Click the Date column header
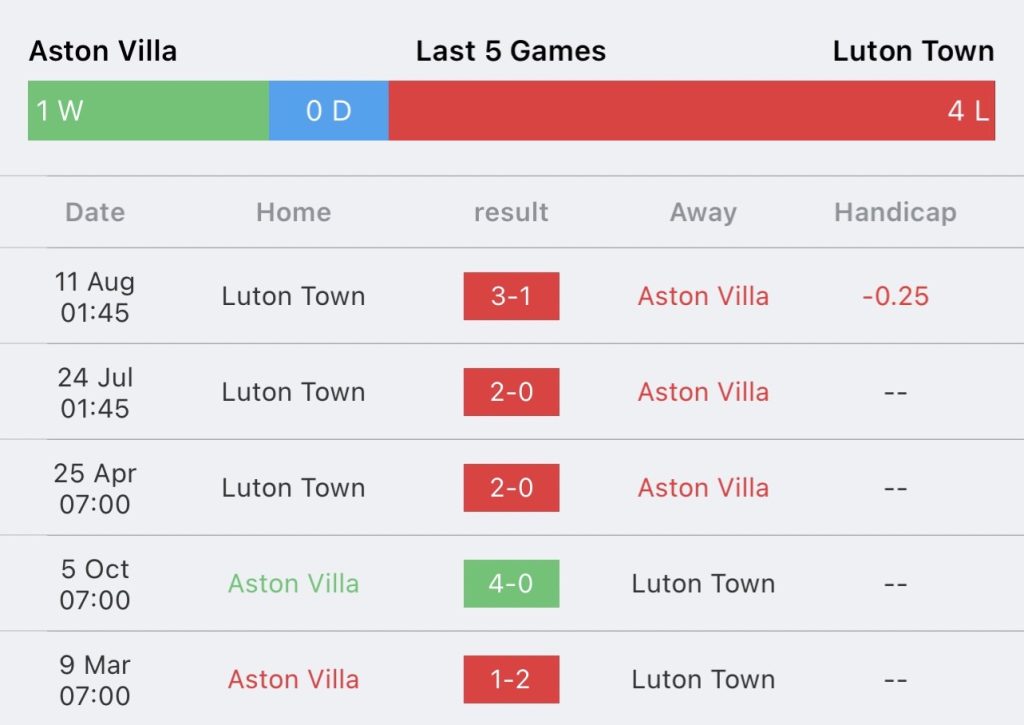Viewport: 1024px width, 725px height. [95, 212]
